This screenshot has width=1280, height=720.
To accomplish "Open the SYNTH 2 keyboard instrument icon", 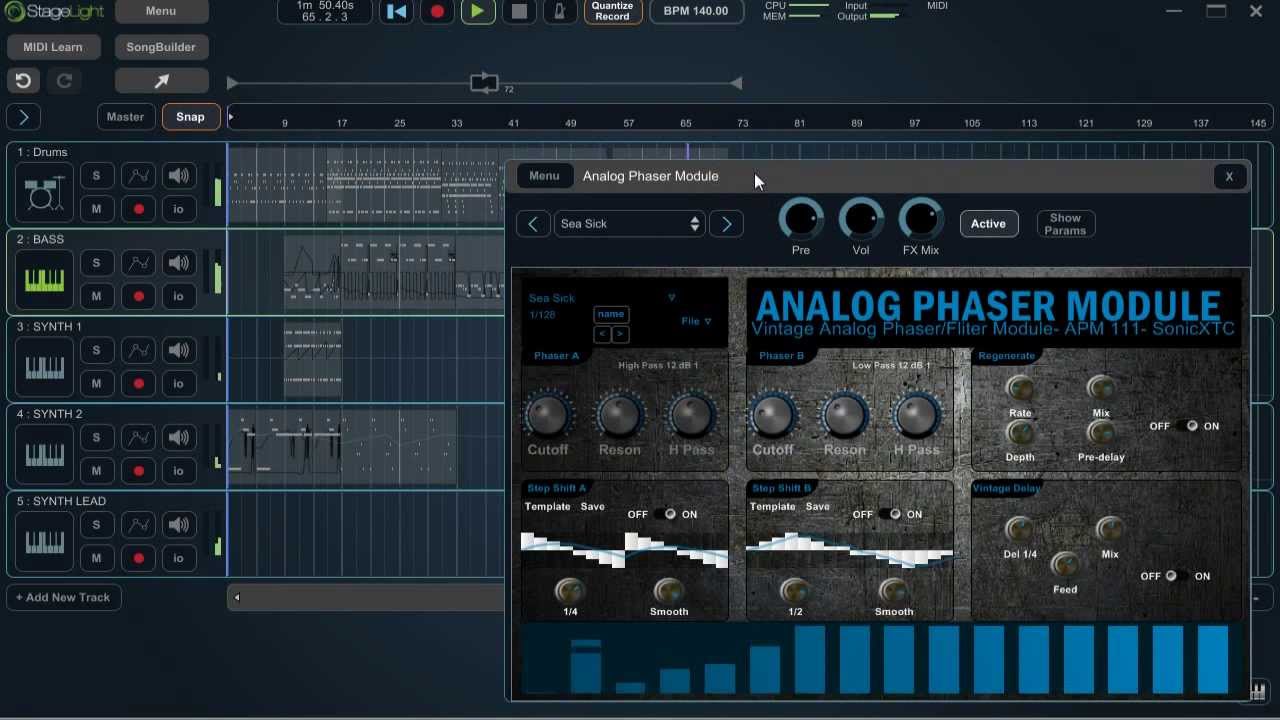I will (x=44, y=454).
